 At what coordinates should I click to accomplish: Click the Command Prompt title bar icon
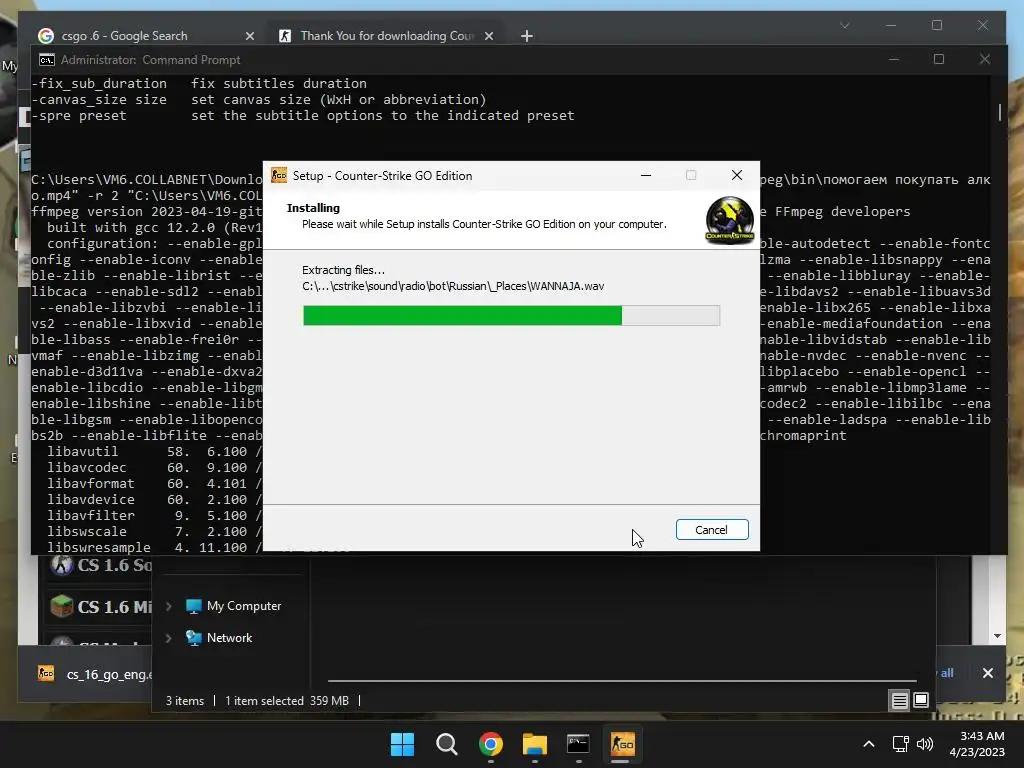46,60
